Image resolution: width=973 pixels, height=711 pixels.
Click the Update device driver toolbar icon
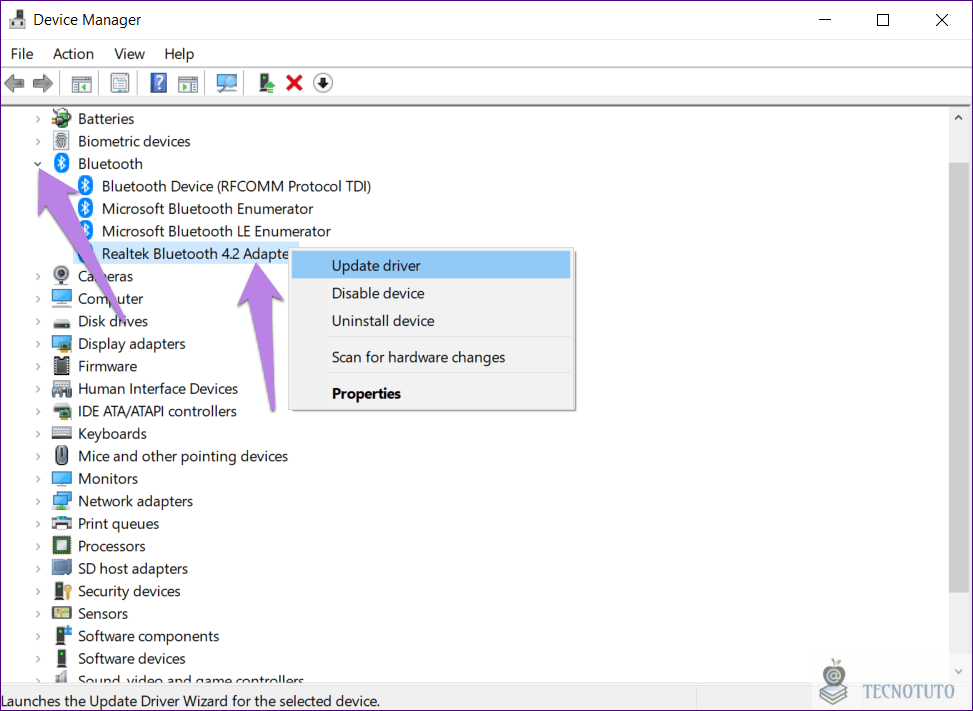[266, 83]
